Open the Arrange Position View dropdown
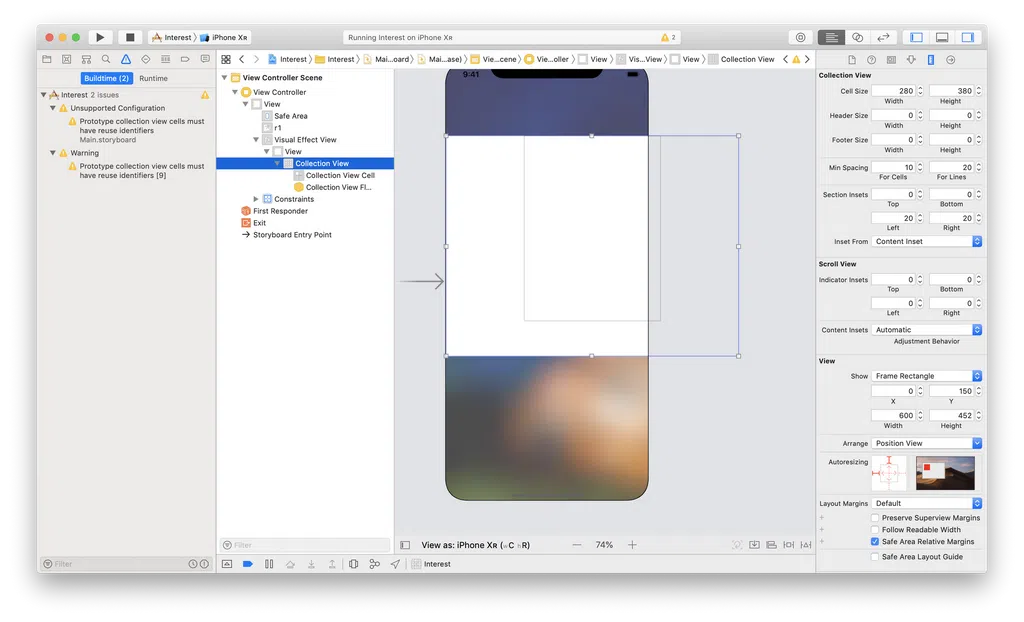Image resolution: width=1024 pixels, height=622 pixels. point(927,443)
